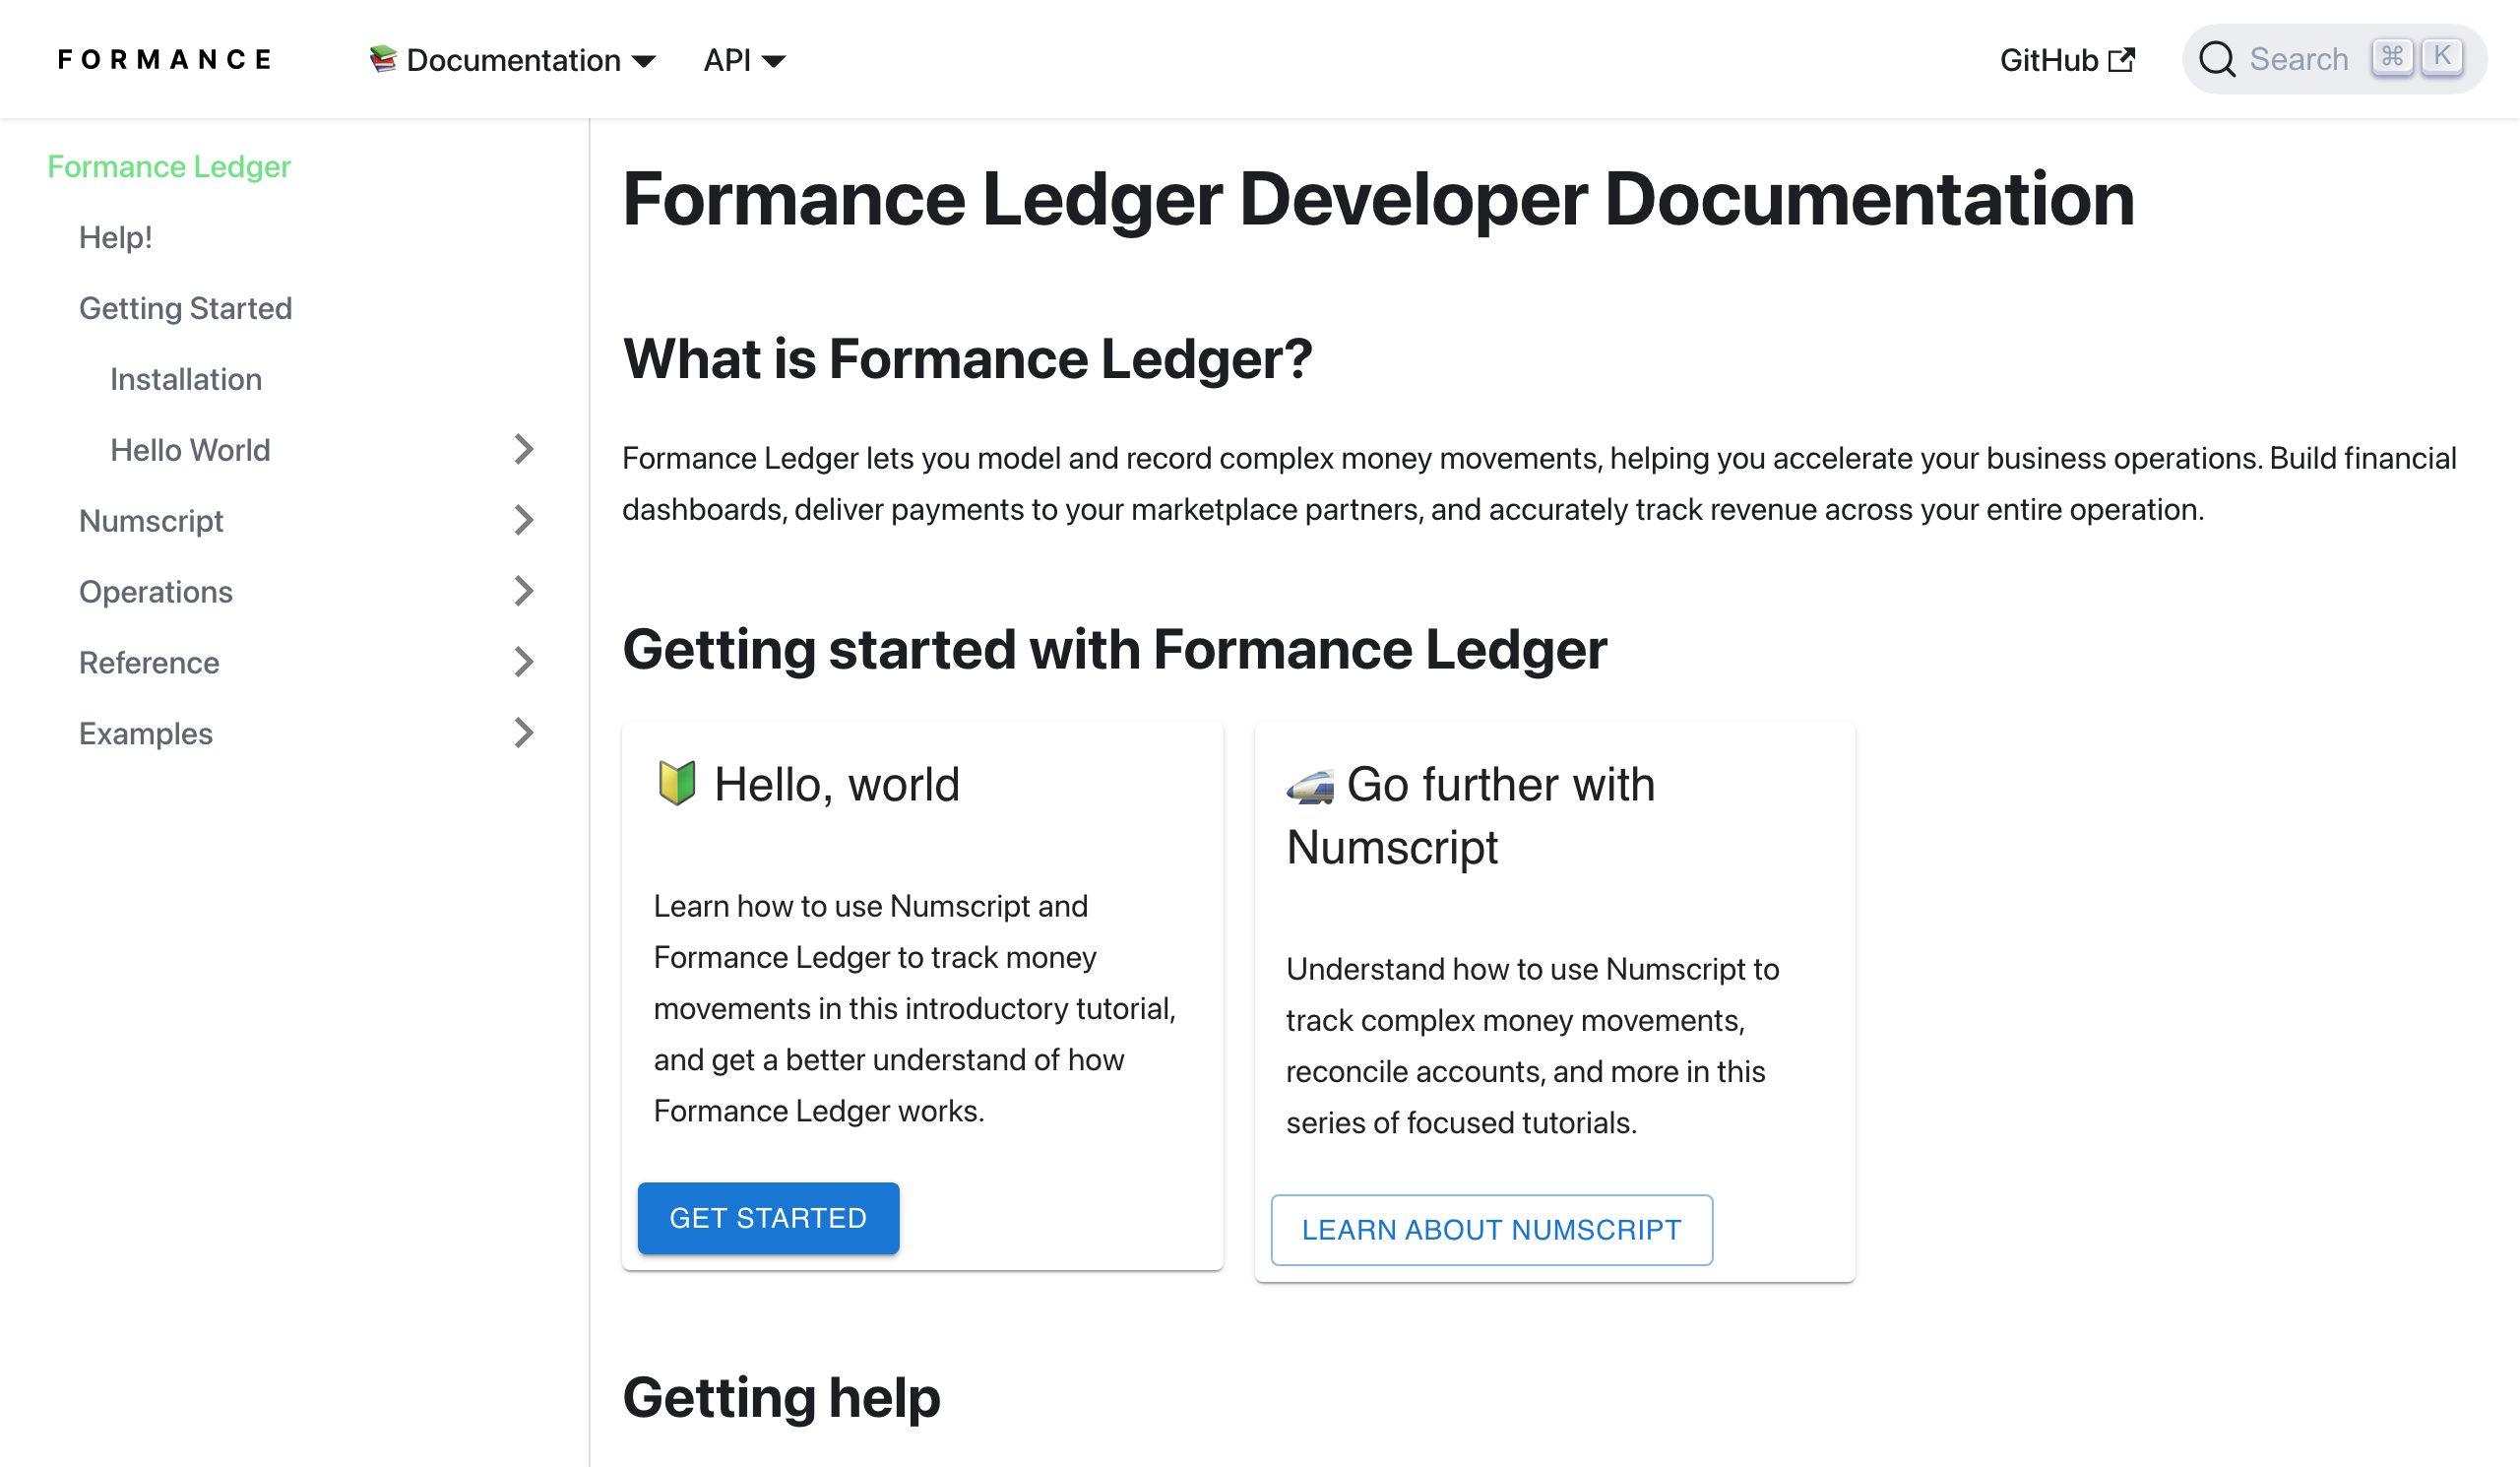Expand the Reference sidebar chevron

click(524, 663)
